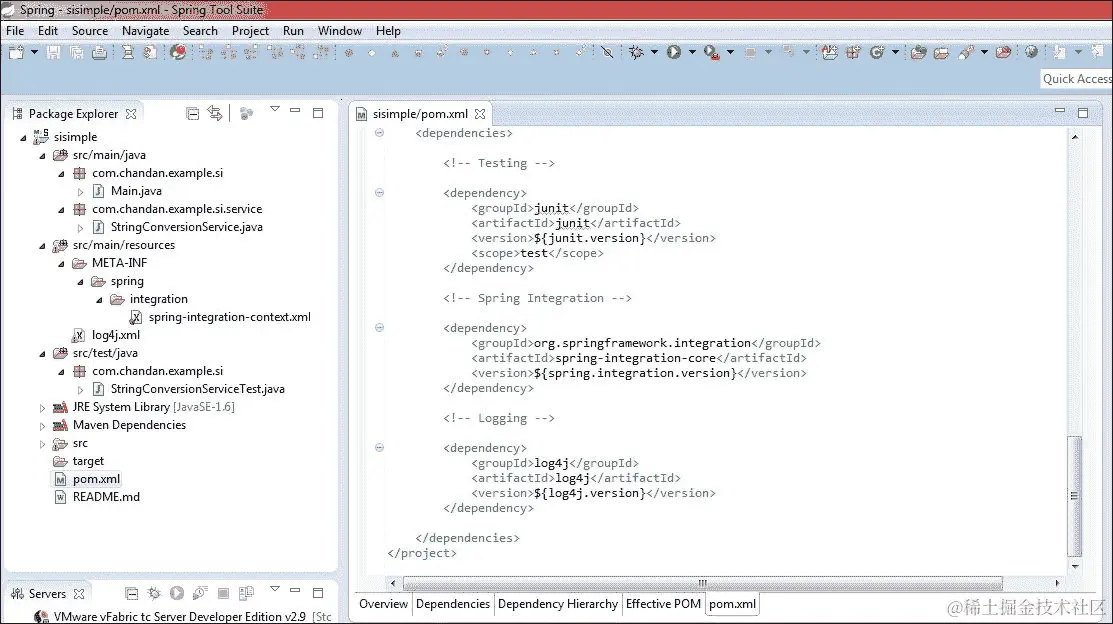The width and height of the screenshot is (1113, 624).
Task: Select log4j.xml in Package Explorer
Action: [116, 335]
